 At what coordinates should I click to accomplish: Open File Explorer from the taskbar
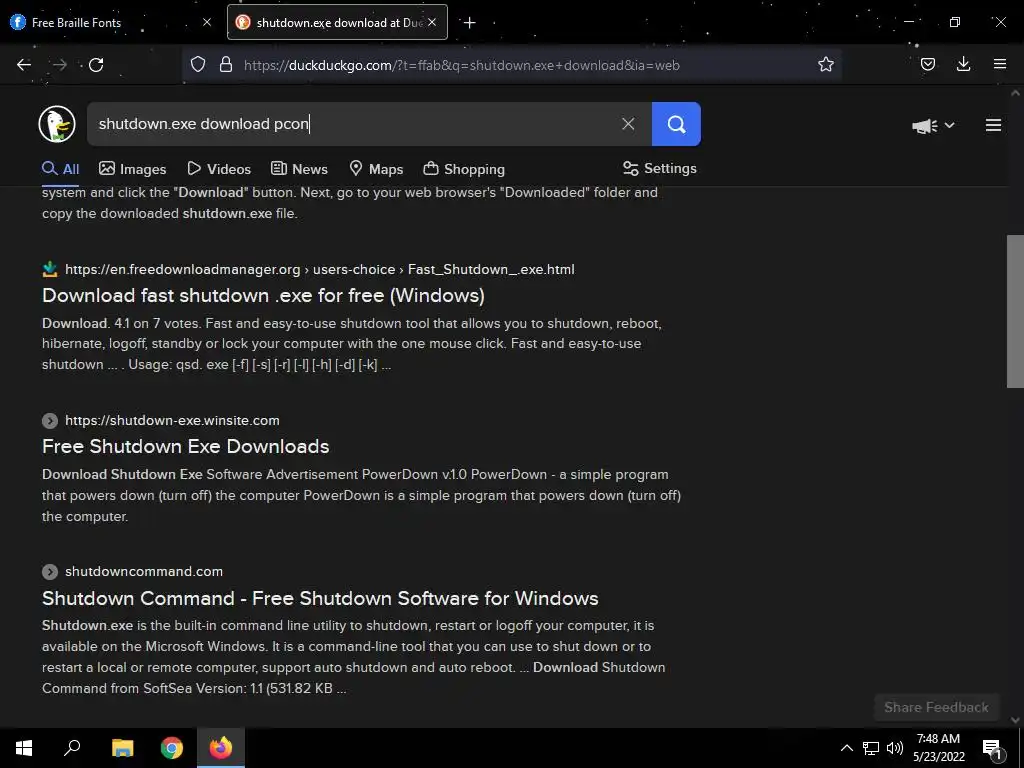click(x=122, y=748)
